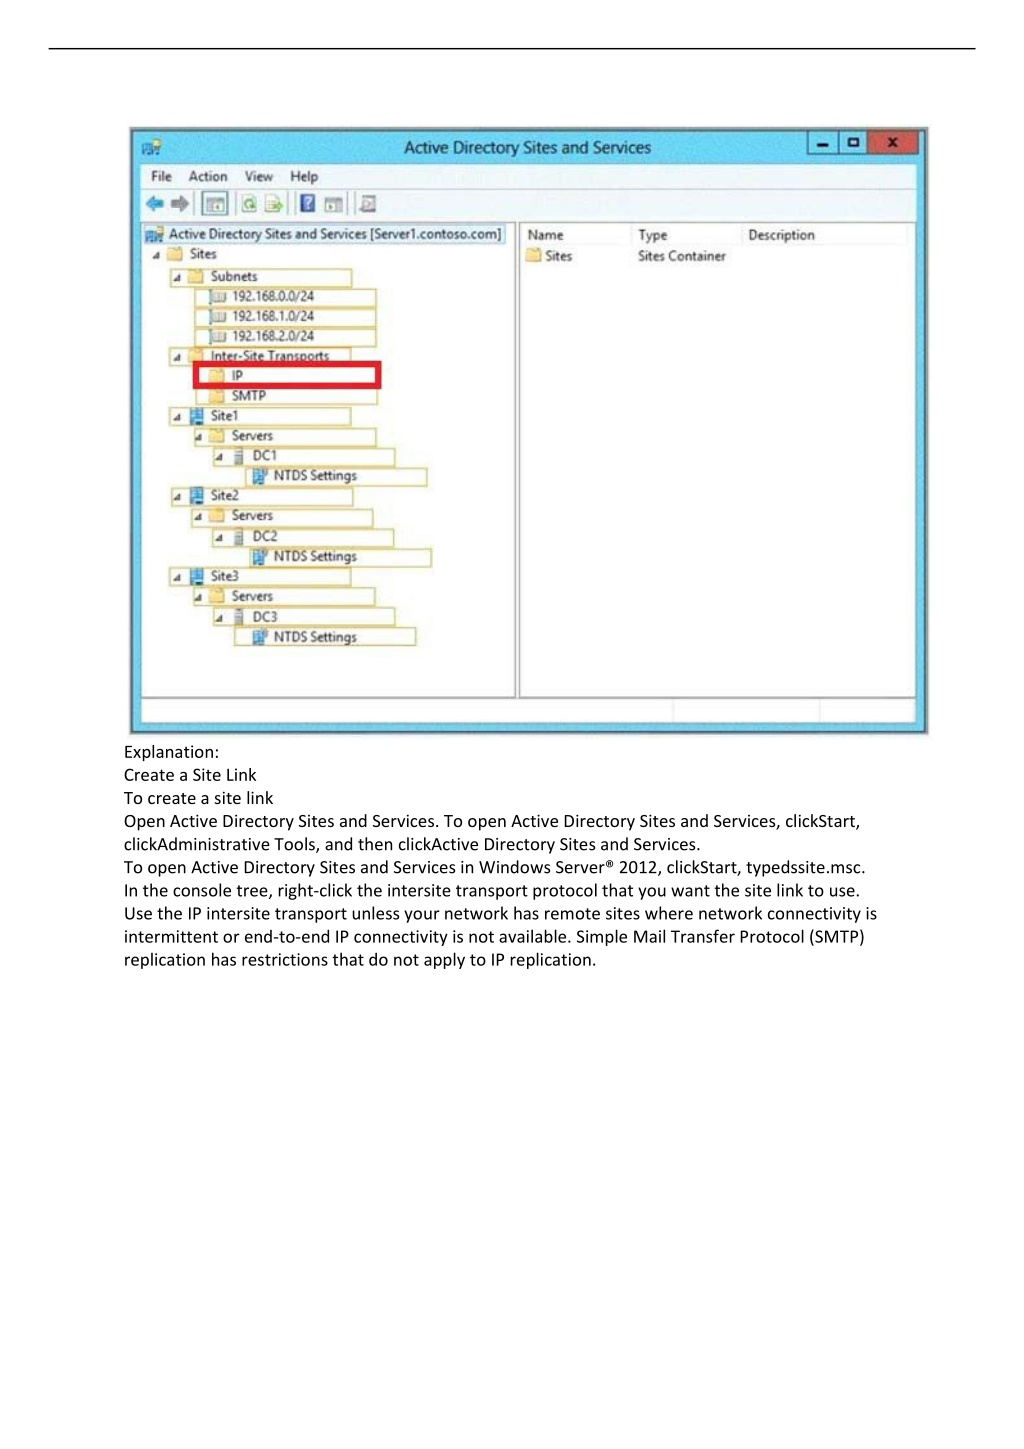
Task: Click the 192.168.2.0/24 subnet icon
Action: click(218, 337)
